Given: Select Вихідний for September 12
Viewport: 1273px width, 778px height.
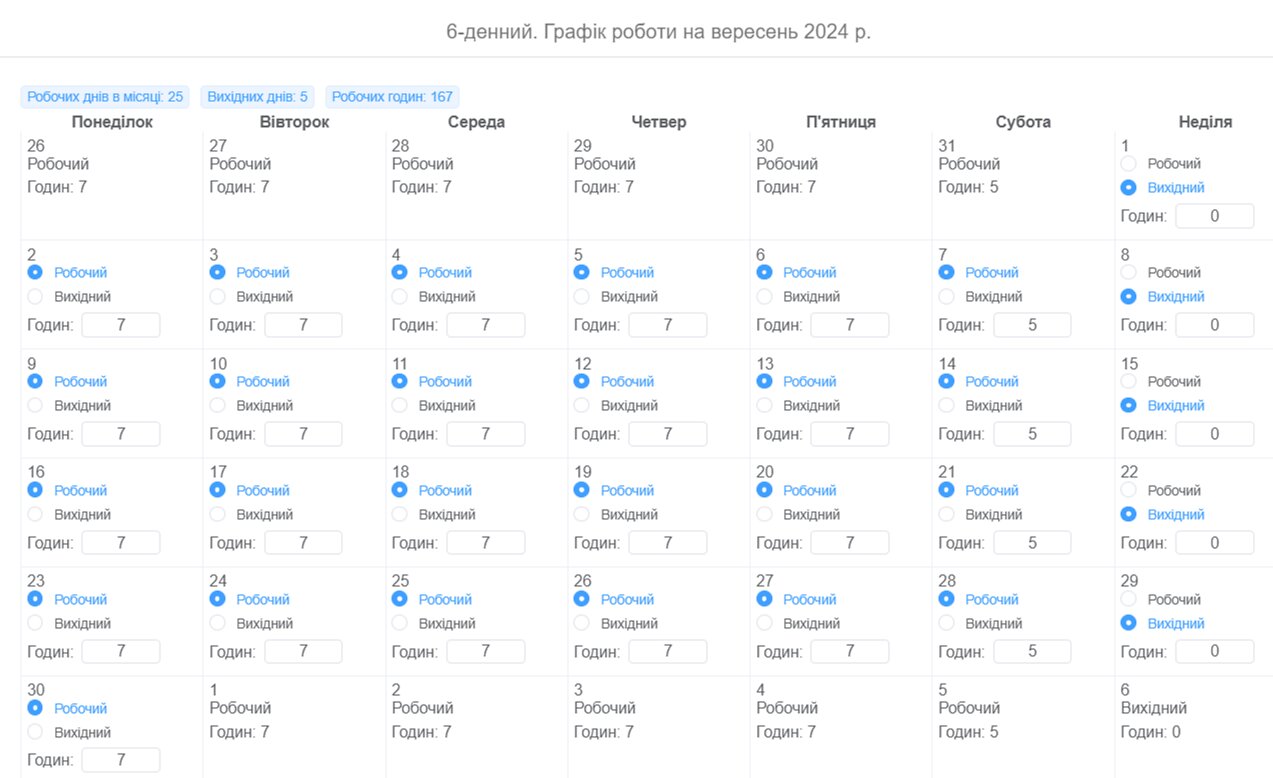Looking at the screenshot, I should coord(582,405).
